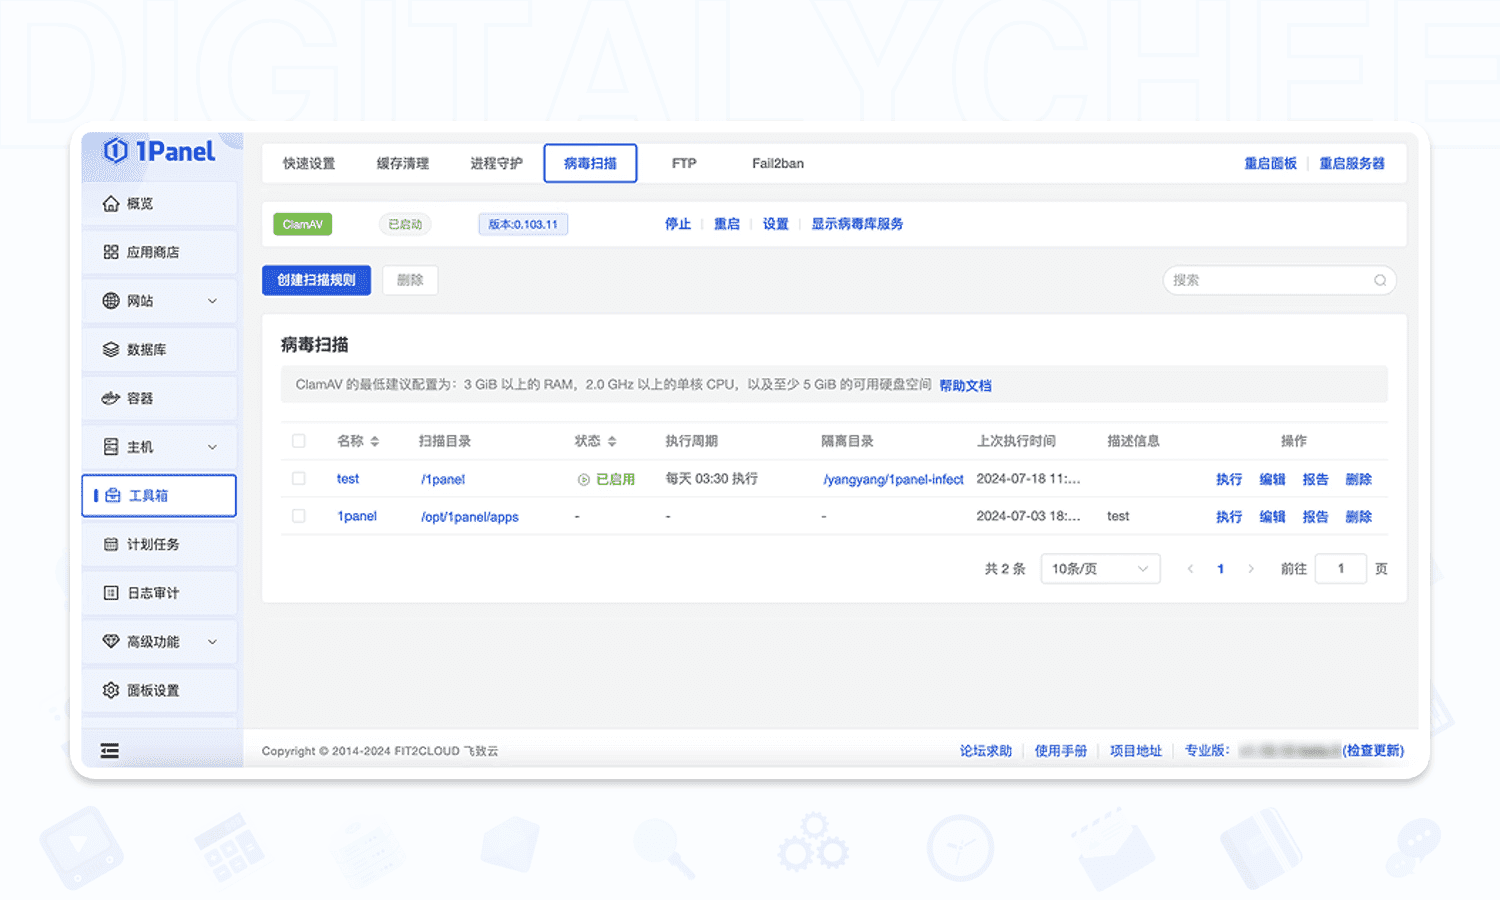
Task: Click the 计划任务 calendar icon
Action: click(111, 545)
